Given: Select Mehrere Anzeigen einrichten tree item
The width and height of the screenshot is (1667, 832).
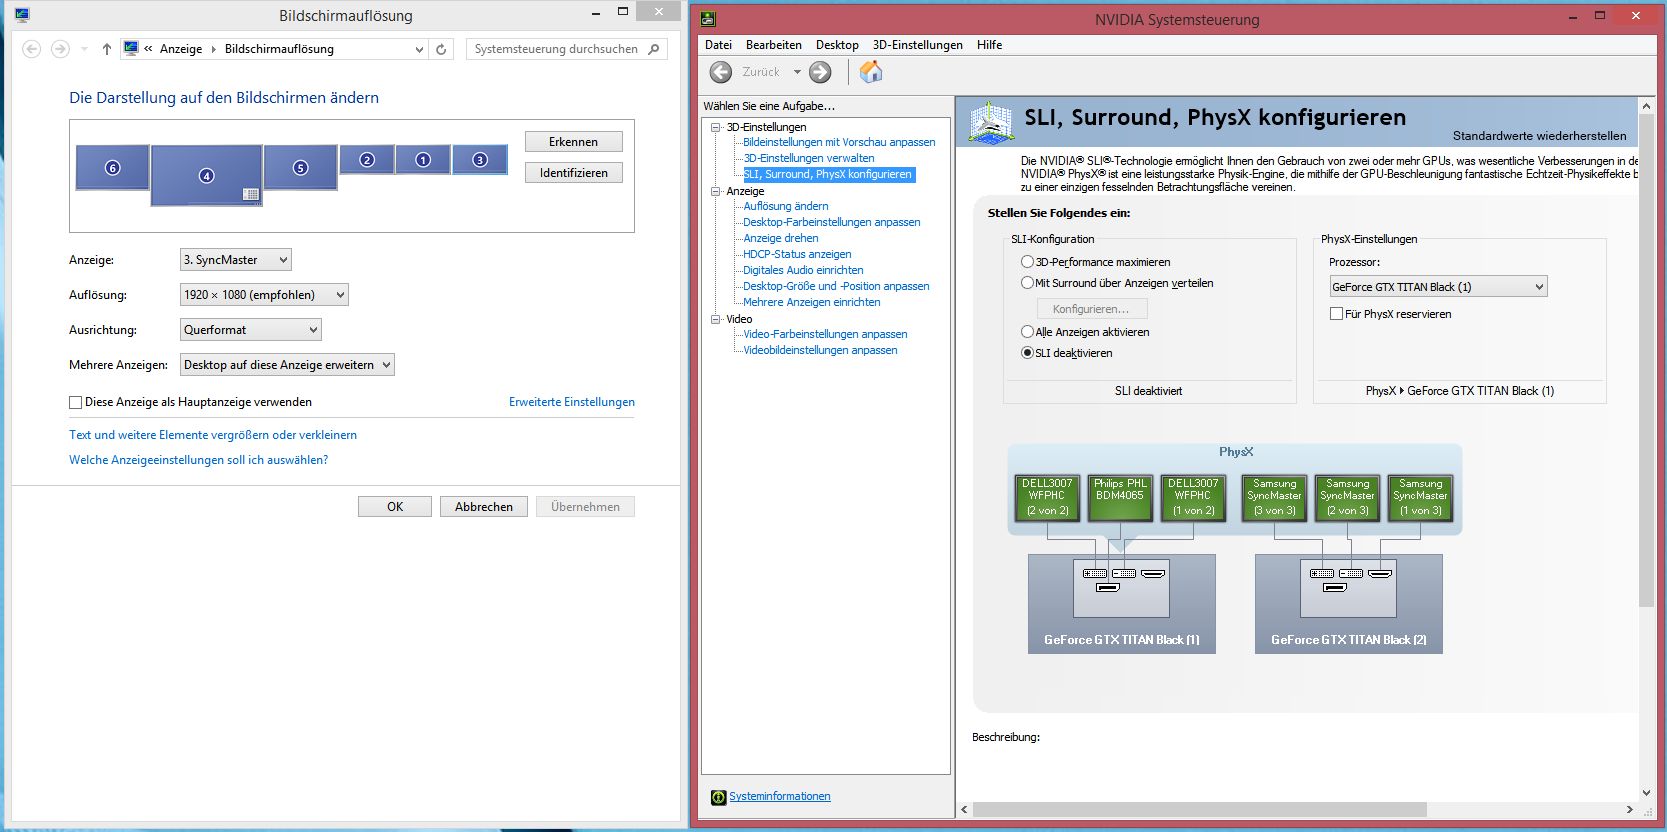Looking at the screenshot, I should [x=812, y=302].
